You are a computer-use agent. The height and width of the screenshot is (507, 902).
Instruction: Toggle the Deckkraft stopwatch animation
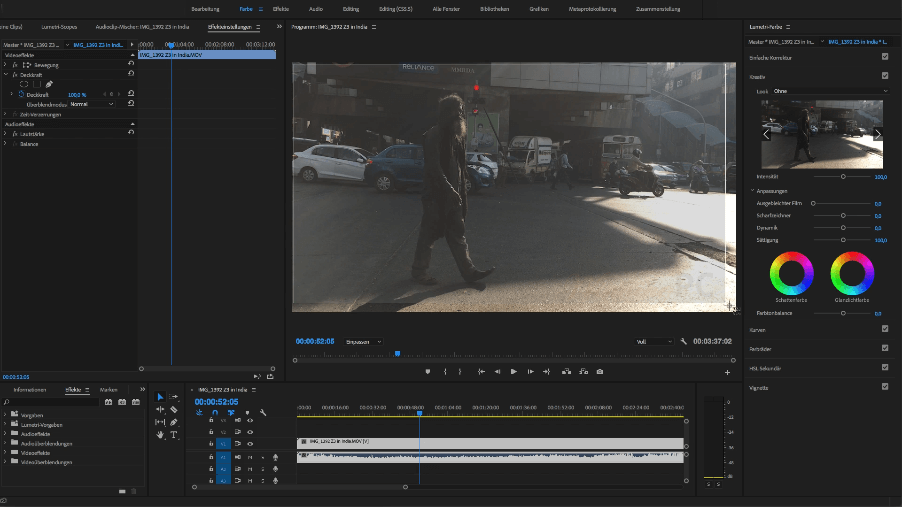[x=21, y=94]
